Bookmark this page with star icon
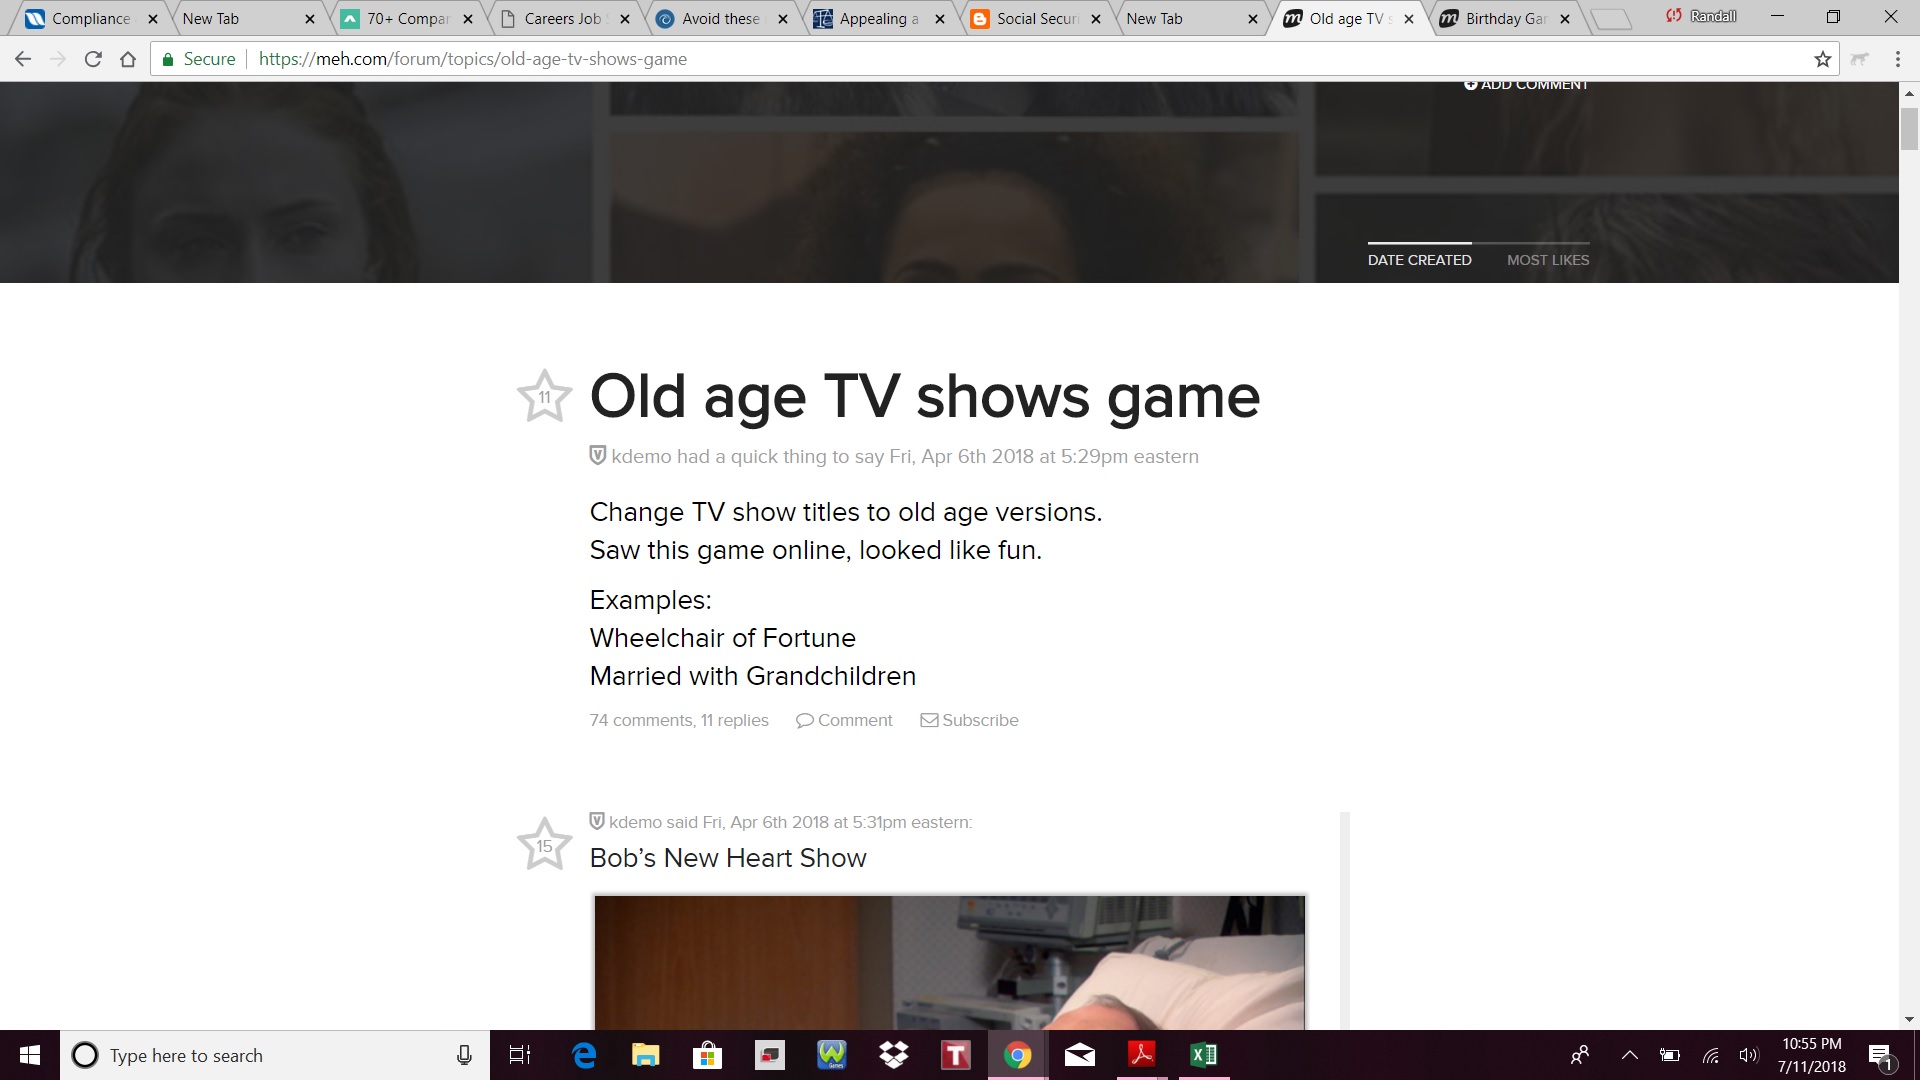The width and height of the screenshot is (1920, 1080). [x=1822, y=59]
